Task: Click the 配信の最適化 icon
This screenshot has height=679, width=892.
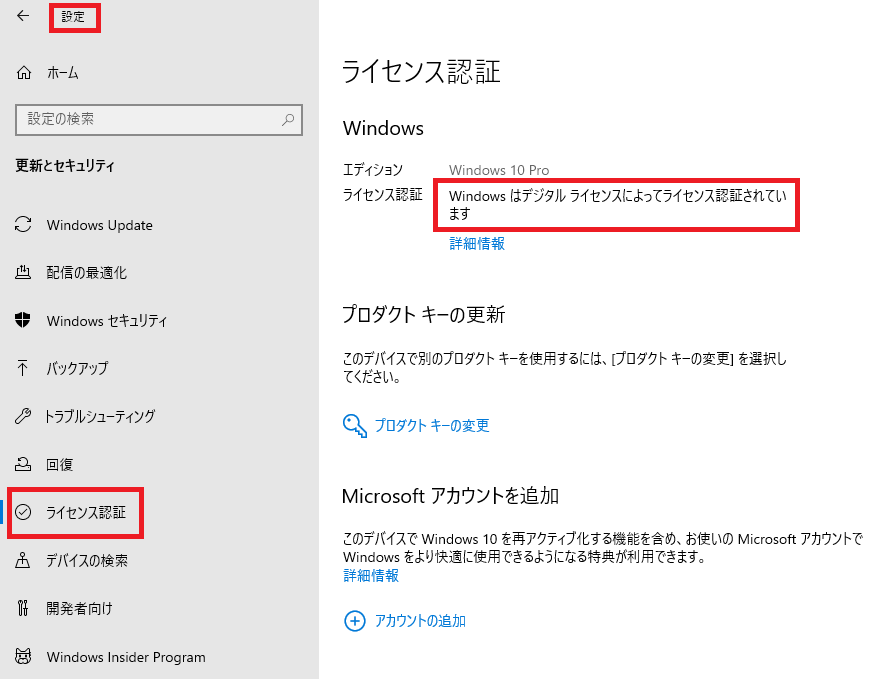Action: click(x=23, y=272)
